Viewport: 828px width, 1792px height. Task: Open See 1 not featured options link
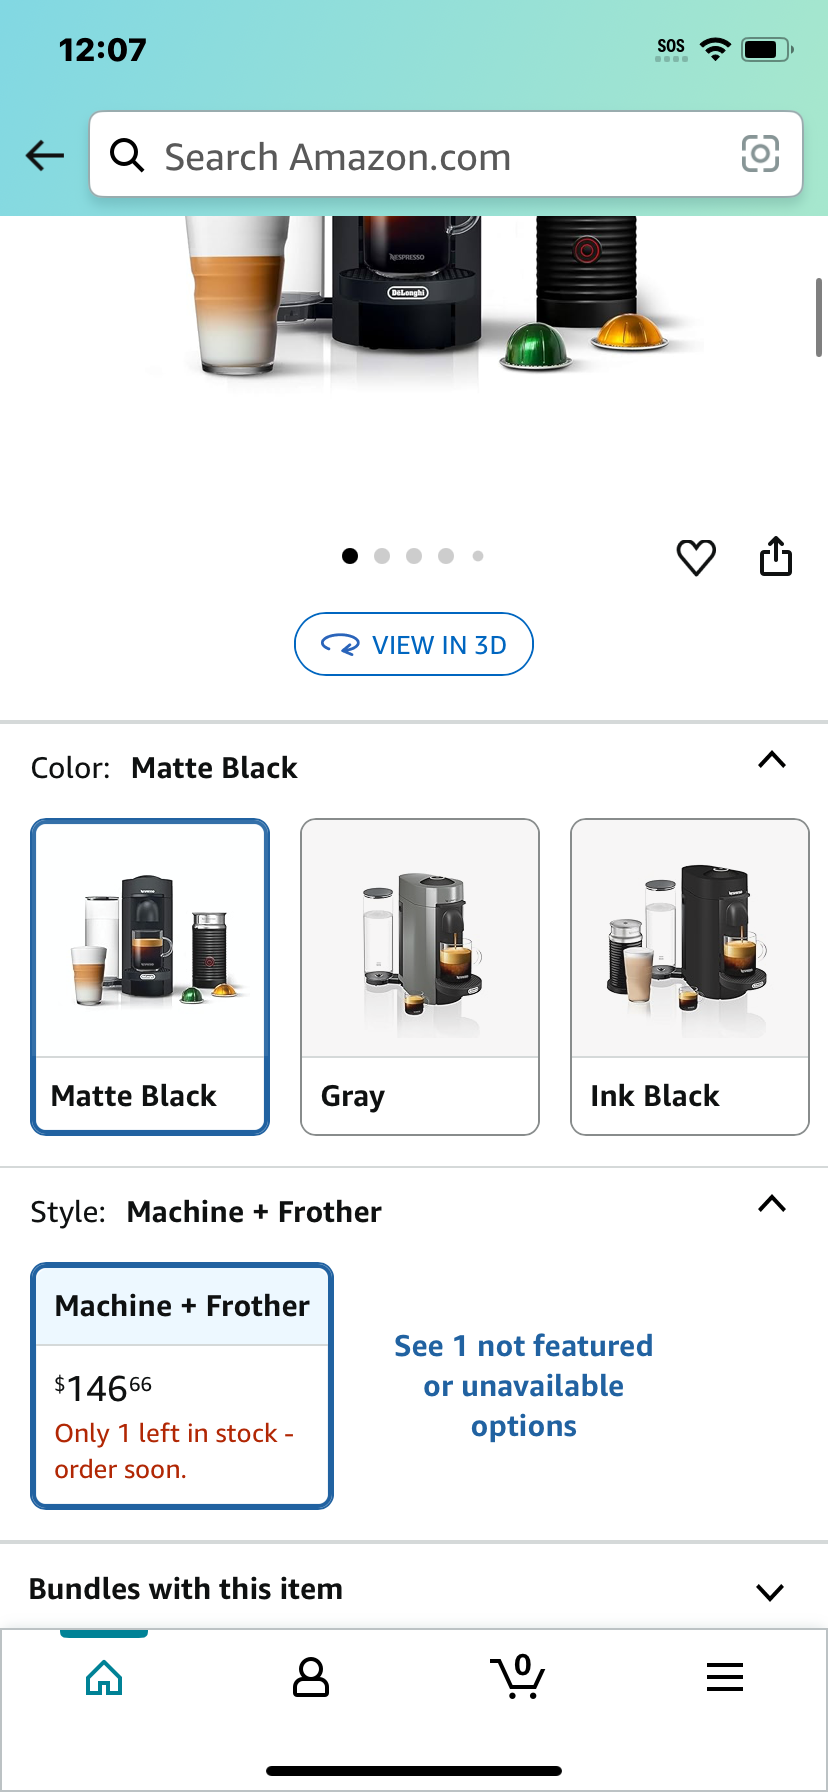[523, 1386]
